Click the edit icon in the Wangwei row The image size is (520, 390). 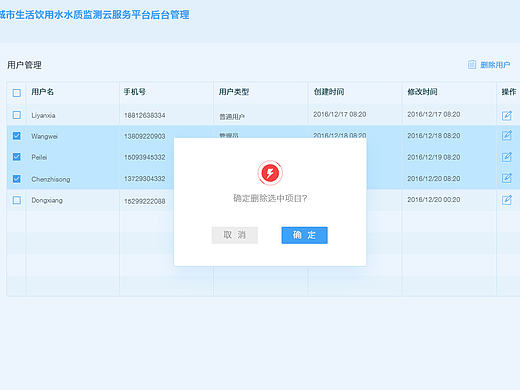(x=507, y=135)
